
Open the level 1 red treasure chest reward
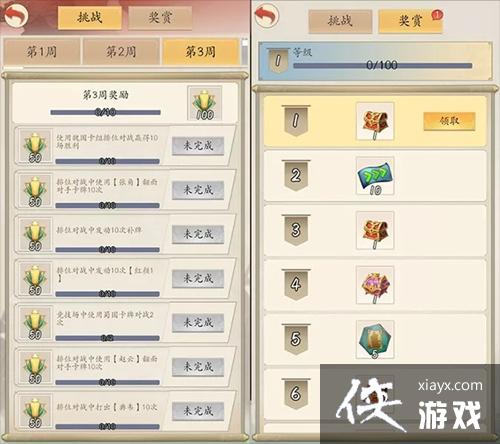pos(375,121)
